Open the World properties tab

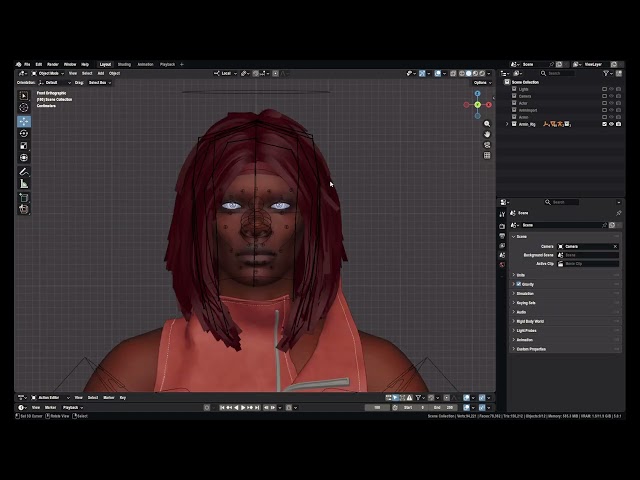coord(502,265)
